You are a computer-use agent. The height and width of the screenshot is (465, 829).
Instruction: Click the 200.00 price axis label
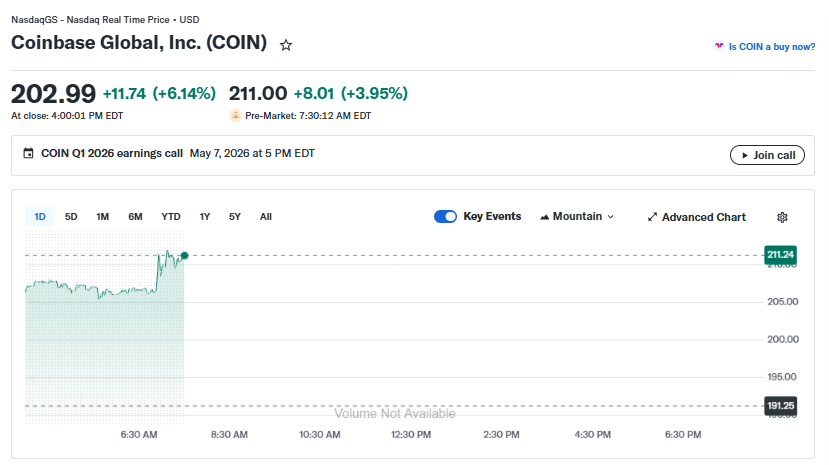(782, 339)
